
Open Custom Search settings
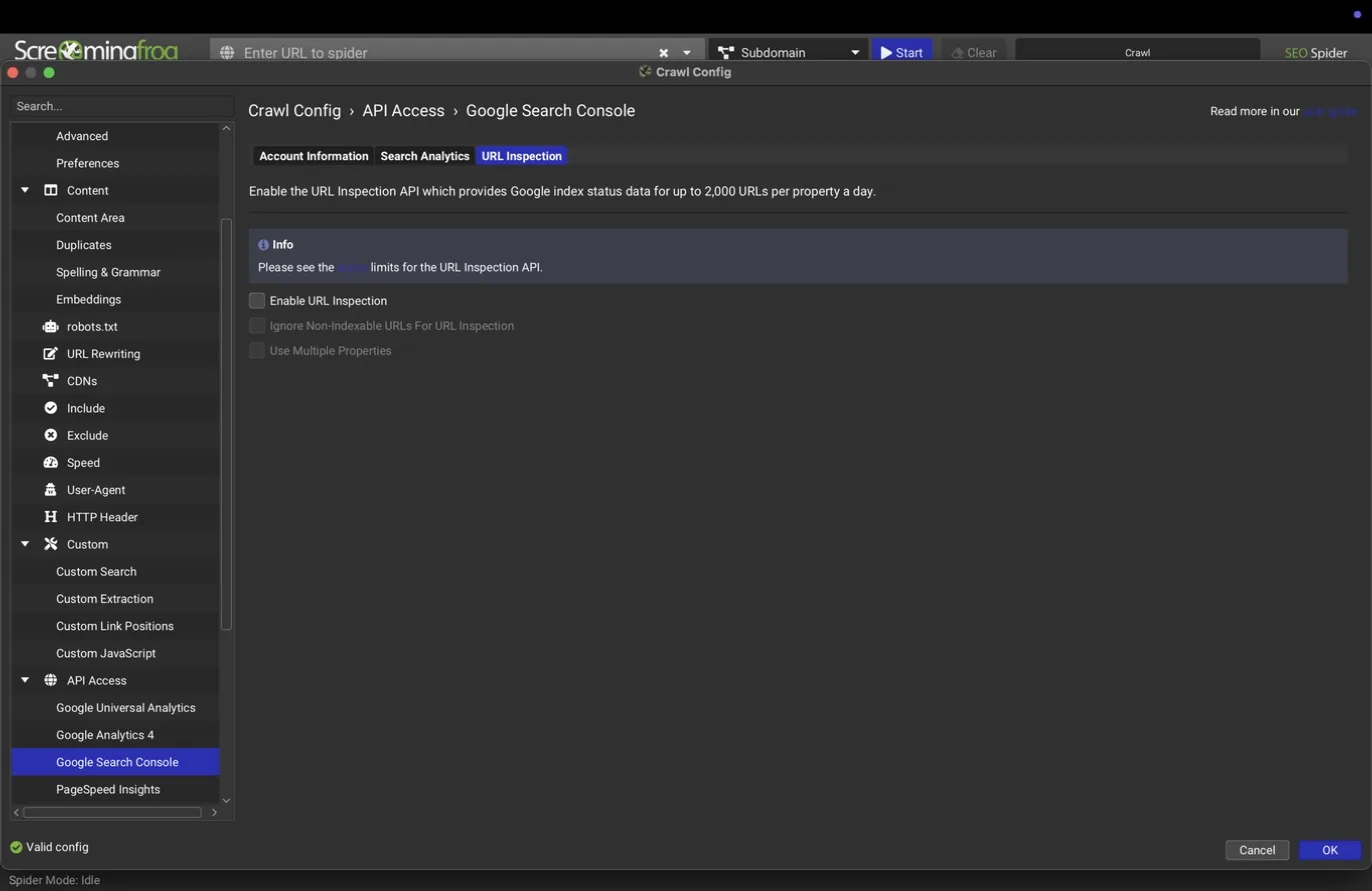click(96, 571)
